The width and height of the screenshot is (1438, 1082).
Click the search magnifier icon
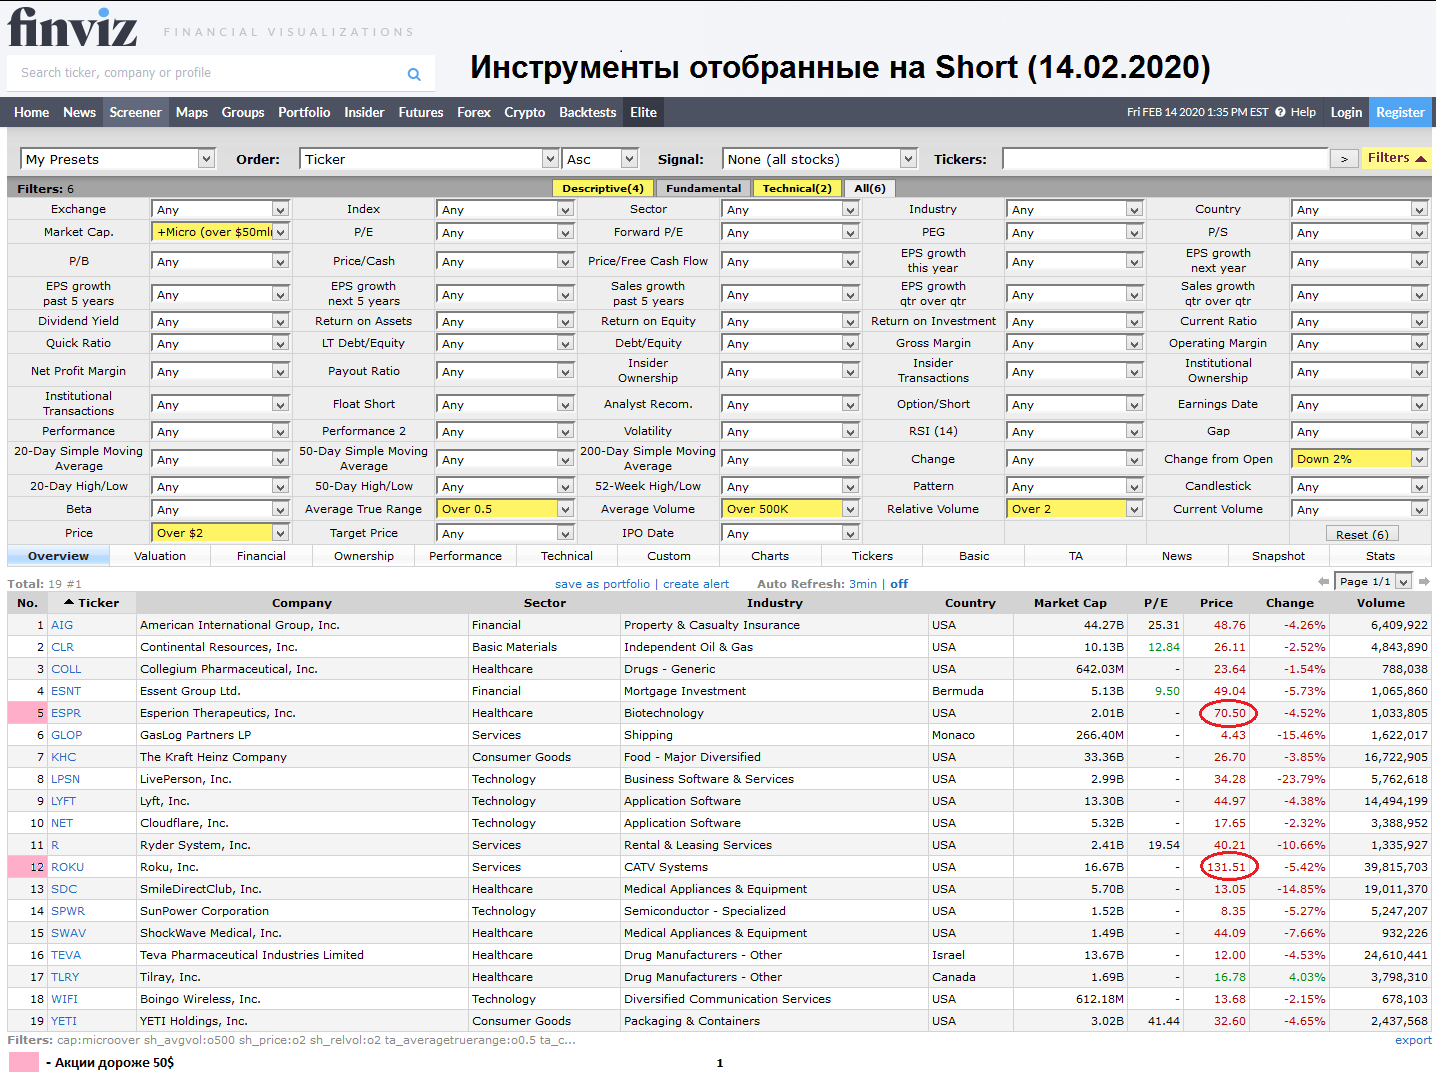click(x=414, y=74)
